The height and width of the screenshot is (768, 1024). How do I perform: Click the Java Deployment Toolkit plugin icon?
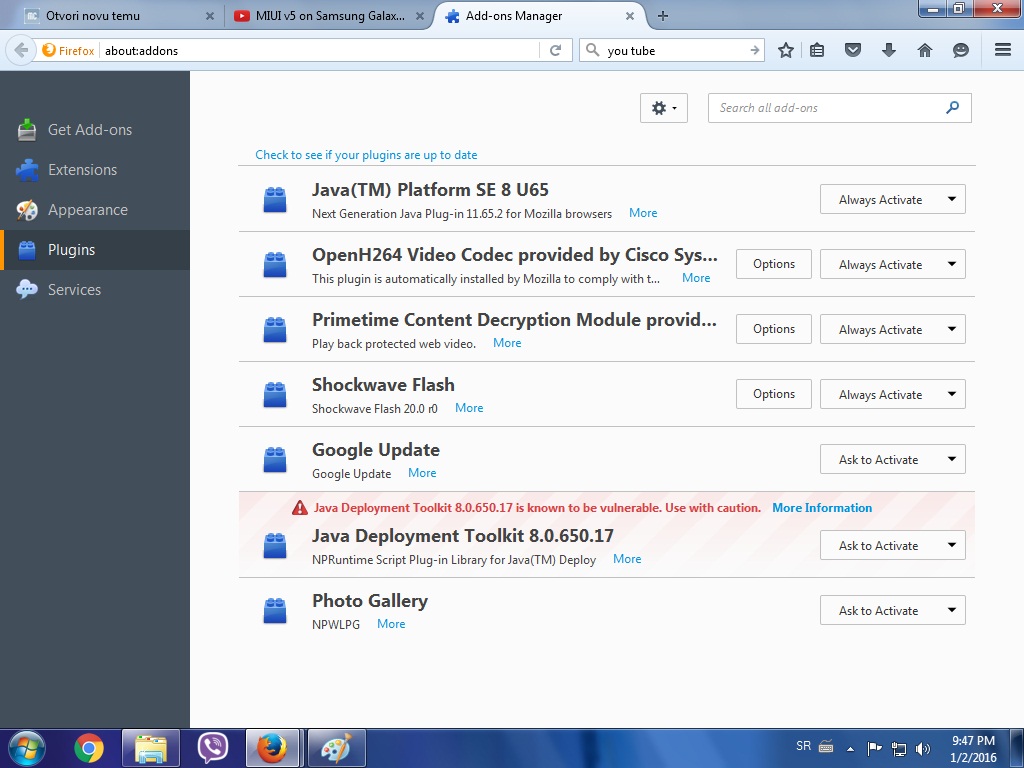point(275,545)
